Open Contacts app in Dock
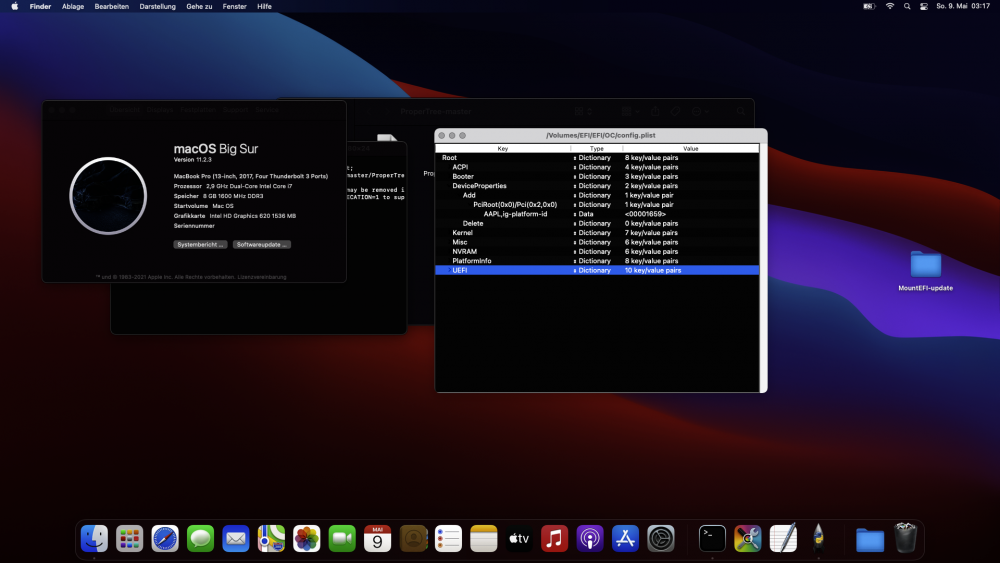The image size is (1000, 563). point(413,539)
